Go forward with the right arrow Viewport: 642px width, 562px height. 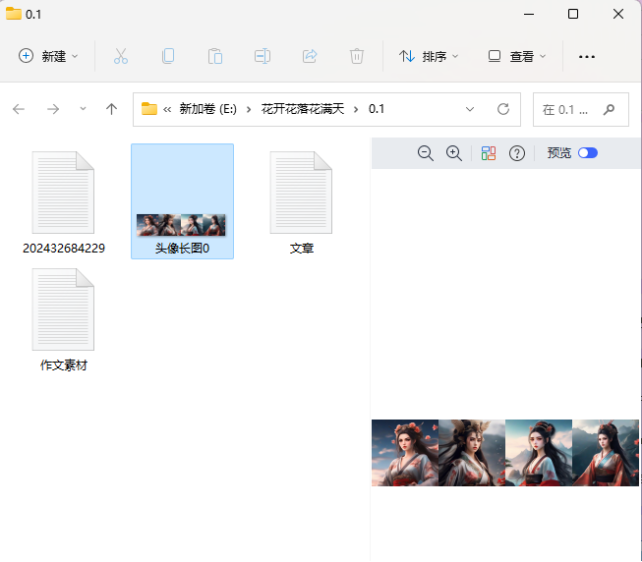coord(53,109)
